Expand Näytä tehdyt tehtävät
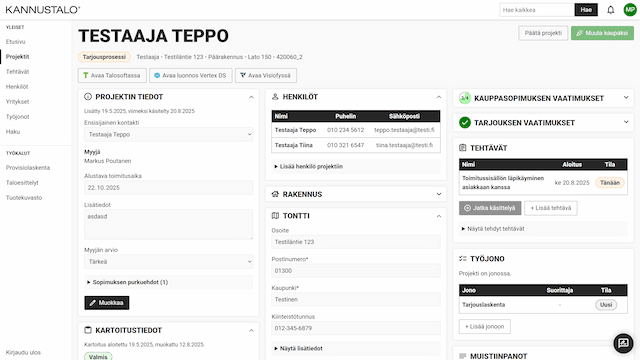Viewport: 640px width, 360px height. 543,229
